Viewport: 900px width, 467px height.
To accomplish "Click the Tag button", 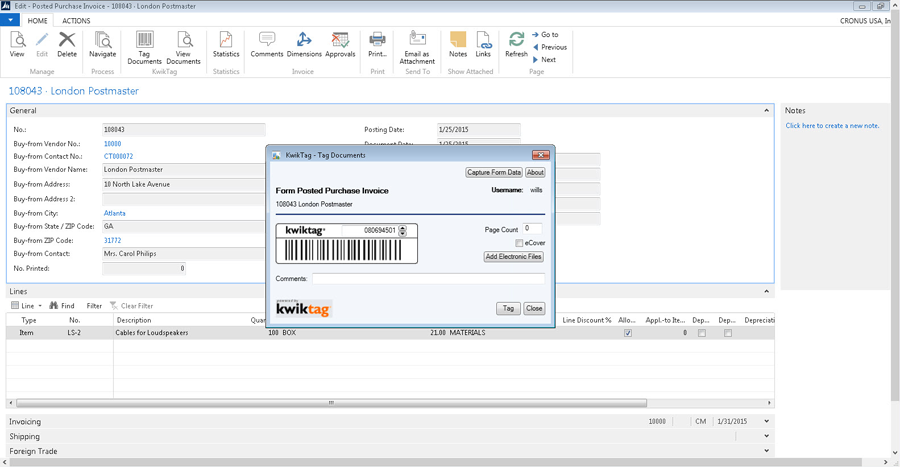I will pyautogui.click(x=508, y=308).
